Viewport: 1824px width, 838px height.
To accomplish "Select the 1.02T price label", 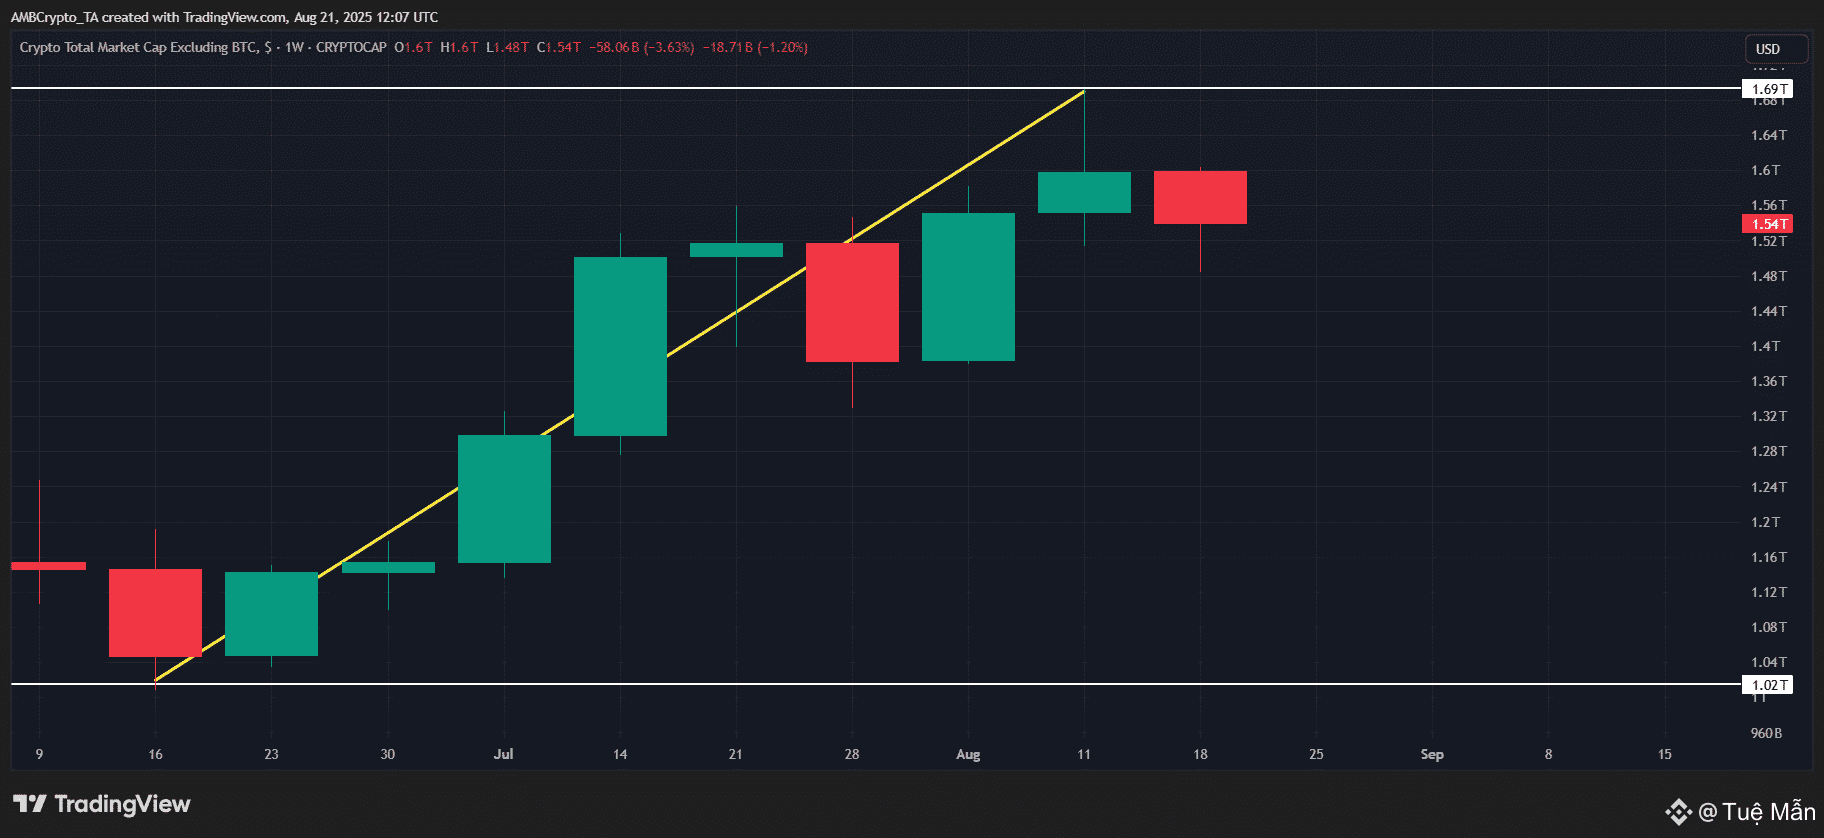I will [1768, 685].
